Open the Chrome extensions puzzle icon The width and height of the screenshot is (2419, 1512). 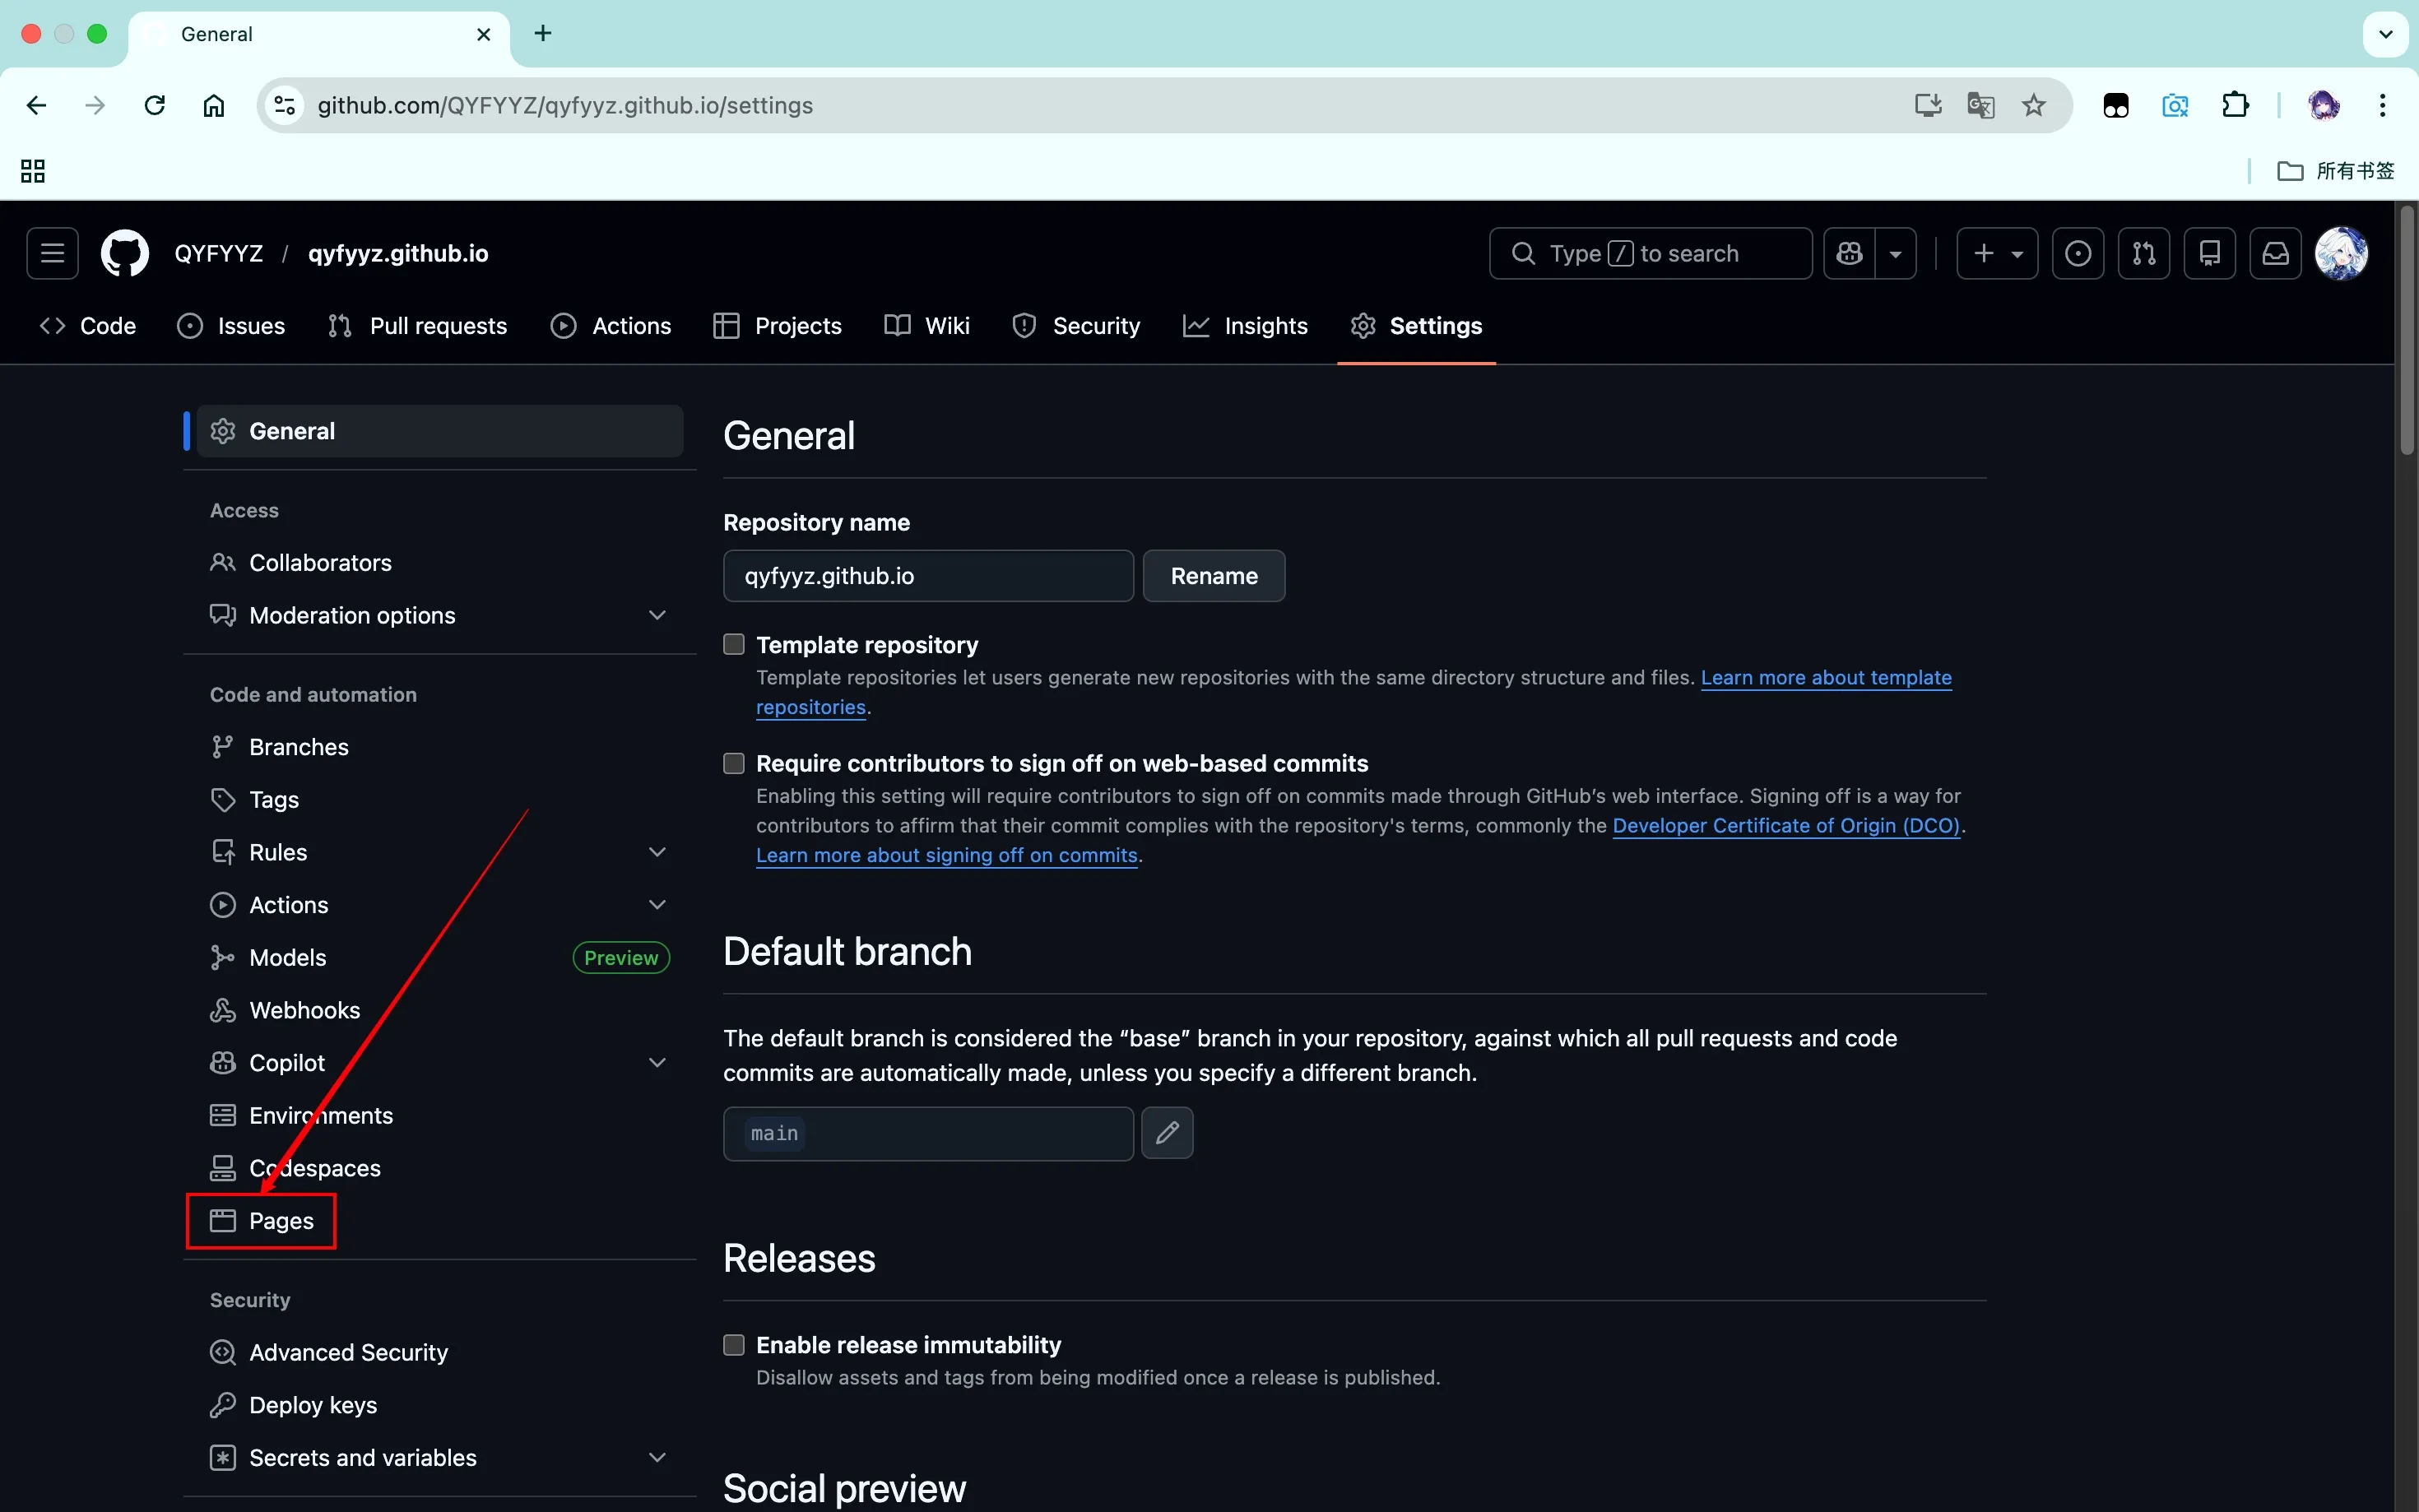tap(2235, 105)
